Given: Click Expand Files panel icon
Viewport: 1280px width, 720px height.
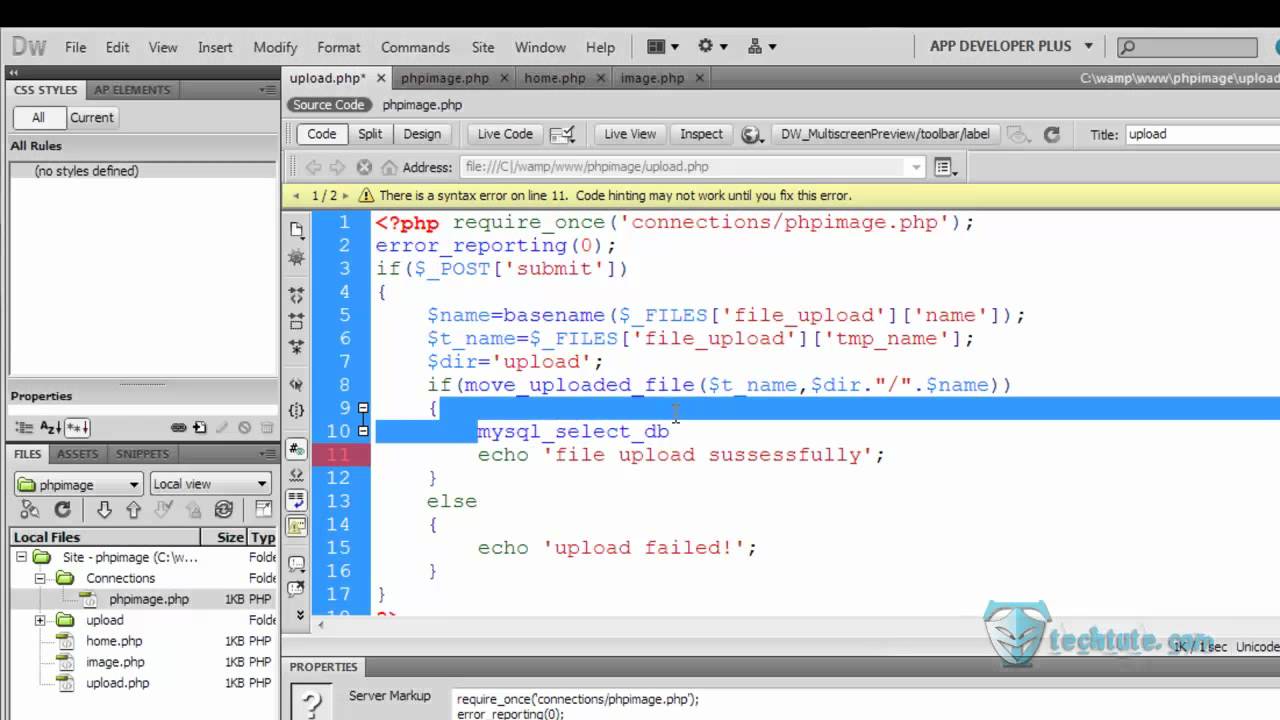Looking at the screenshot, I should click(263, 510).
